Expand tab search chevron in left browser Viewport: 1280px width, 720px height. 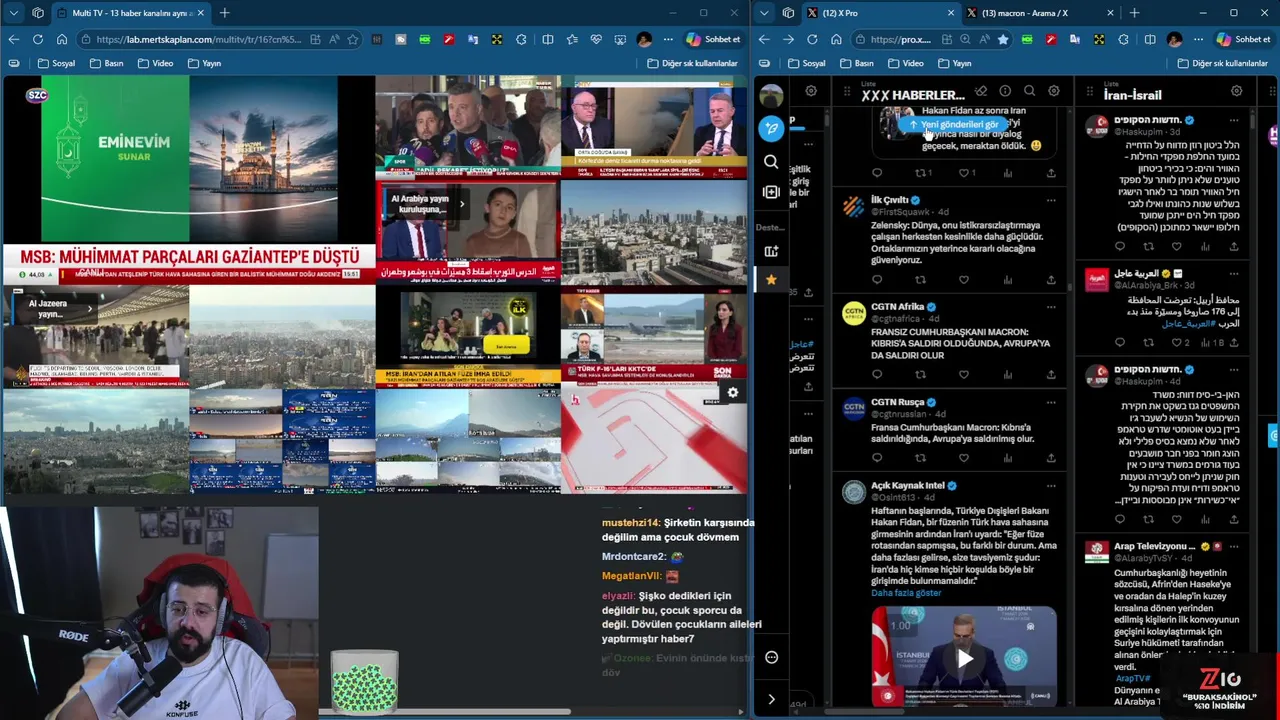click(x=13, y=13)
